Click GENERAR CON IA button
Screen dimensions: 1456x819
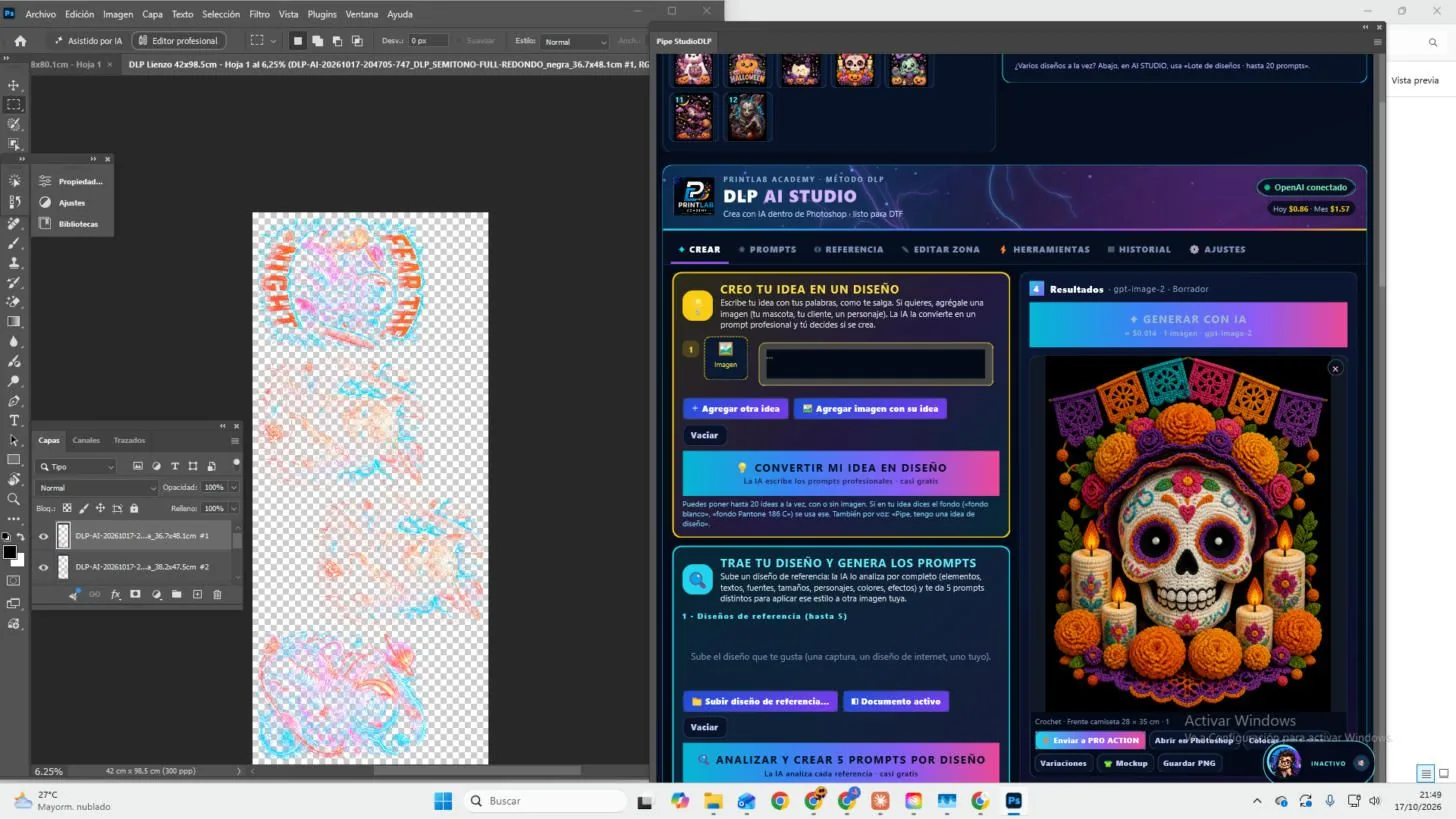click(1188, 325)
